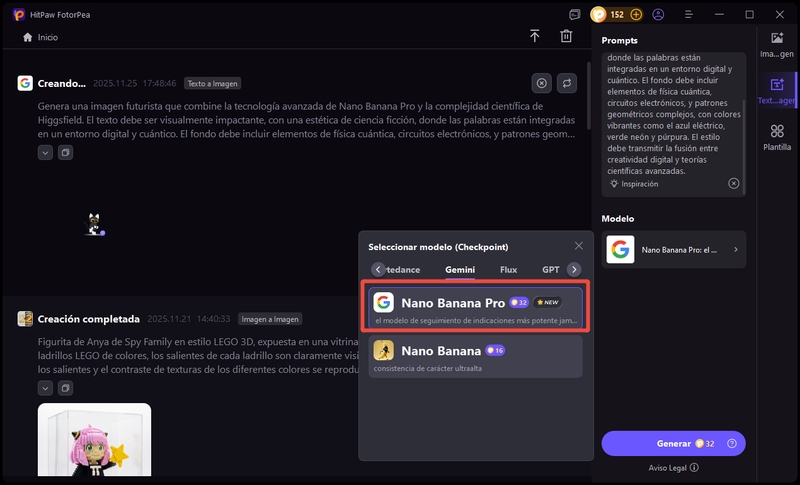Open the Anya LEGO figure thumbnail
Image resolution: width=800 pixels, height=485 pixels.
[94, 439]
